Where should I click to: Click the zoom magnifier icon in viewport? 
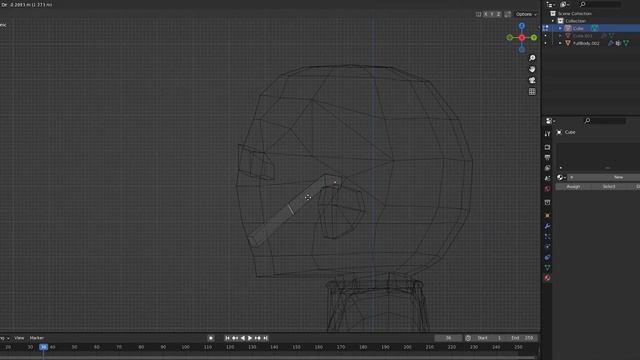532,58
